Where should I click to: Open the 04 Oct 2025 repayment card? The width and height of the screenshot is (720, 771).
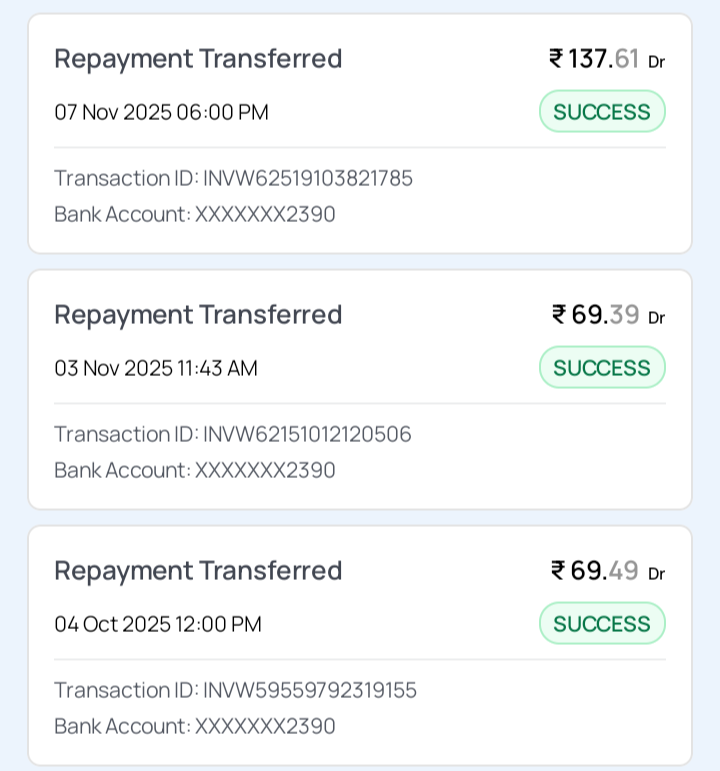pyautogui.click(x=360, y=645)
